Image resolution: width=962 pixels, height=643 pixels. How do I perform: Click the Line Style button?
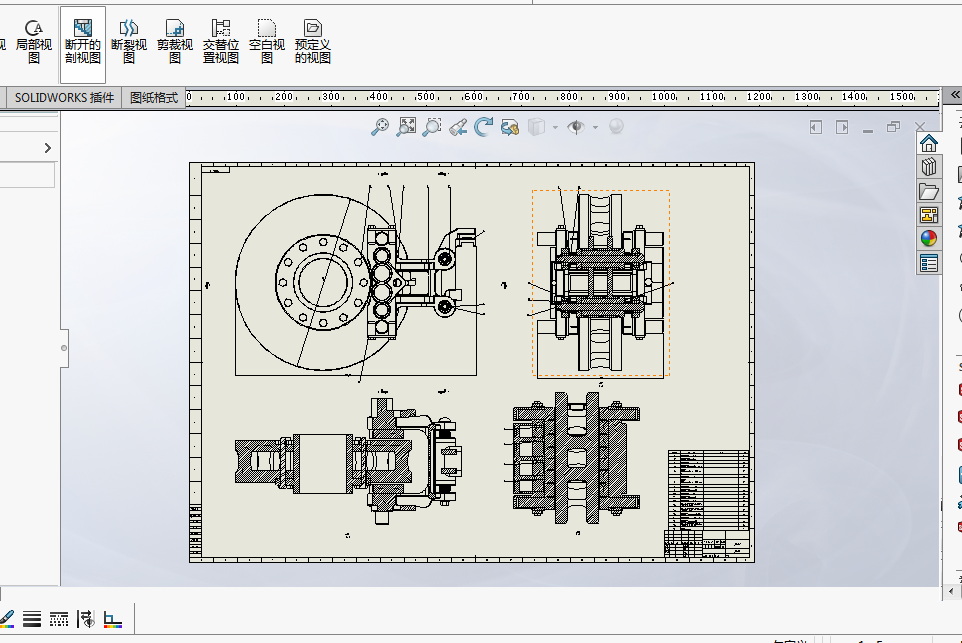pos(59,619)
